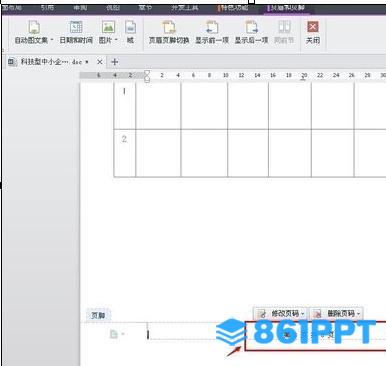The image size is (386, 366).
Task: Click the Field (域) icon
Action: tap(130, 27)
